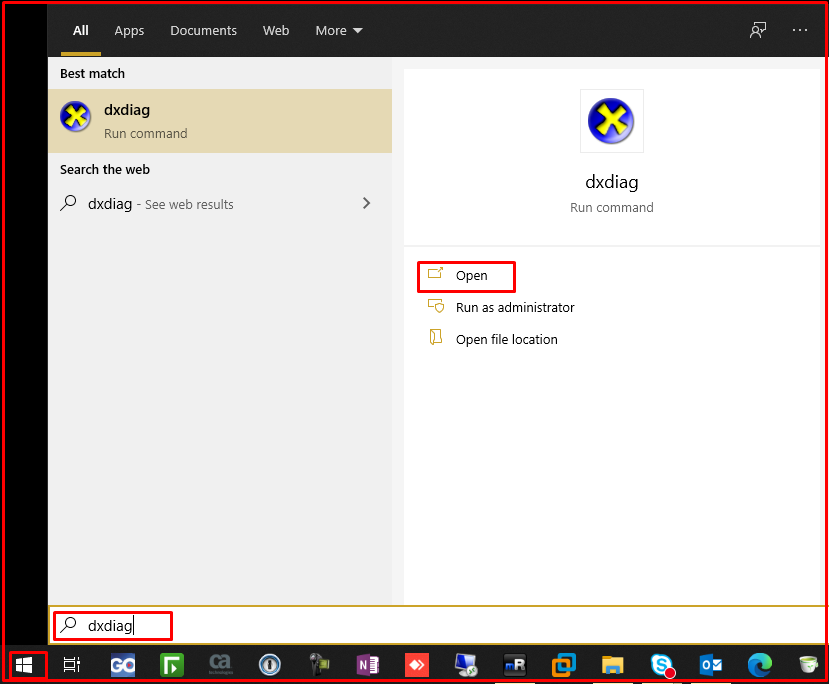
Task: Launch the mR taskbar application
Action: [515, 665]
